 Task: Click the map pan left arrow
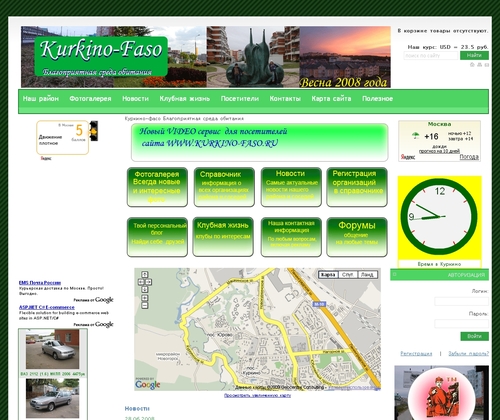point(141,282)
